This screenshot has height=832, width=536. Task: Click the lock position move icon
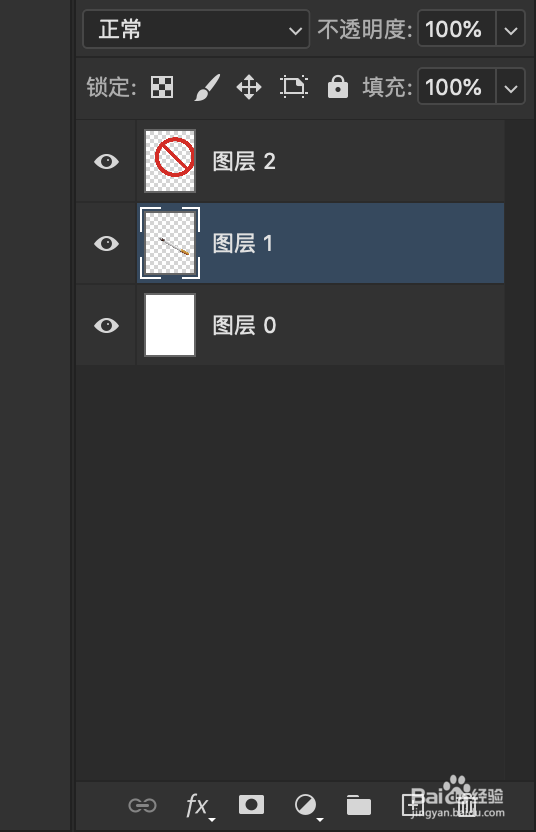point(249,87)
